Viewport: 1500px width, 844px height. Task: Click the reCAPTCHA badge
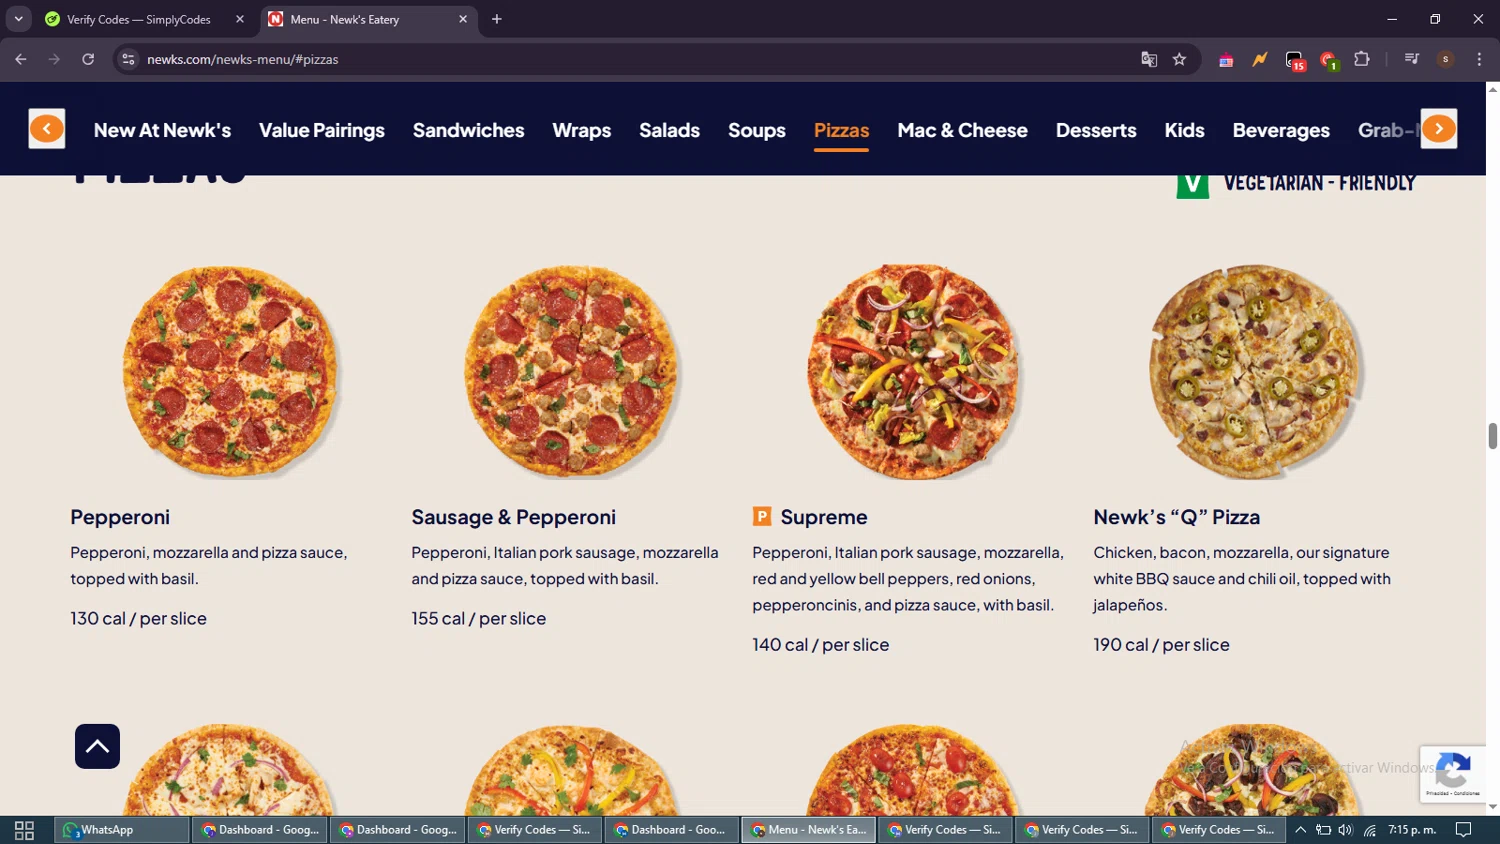[1452, 773]
